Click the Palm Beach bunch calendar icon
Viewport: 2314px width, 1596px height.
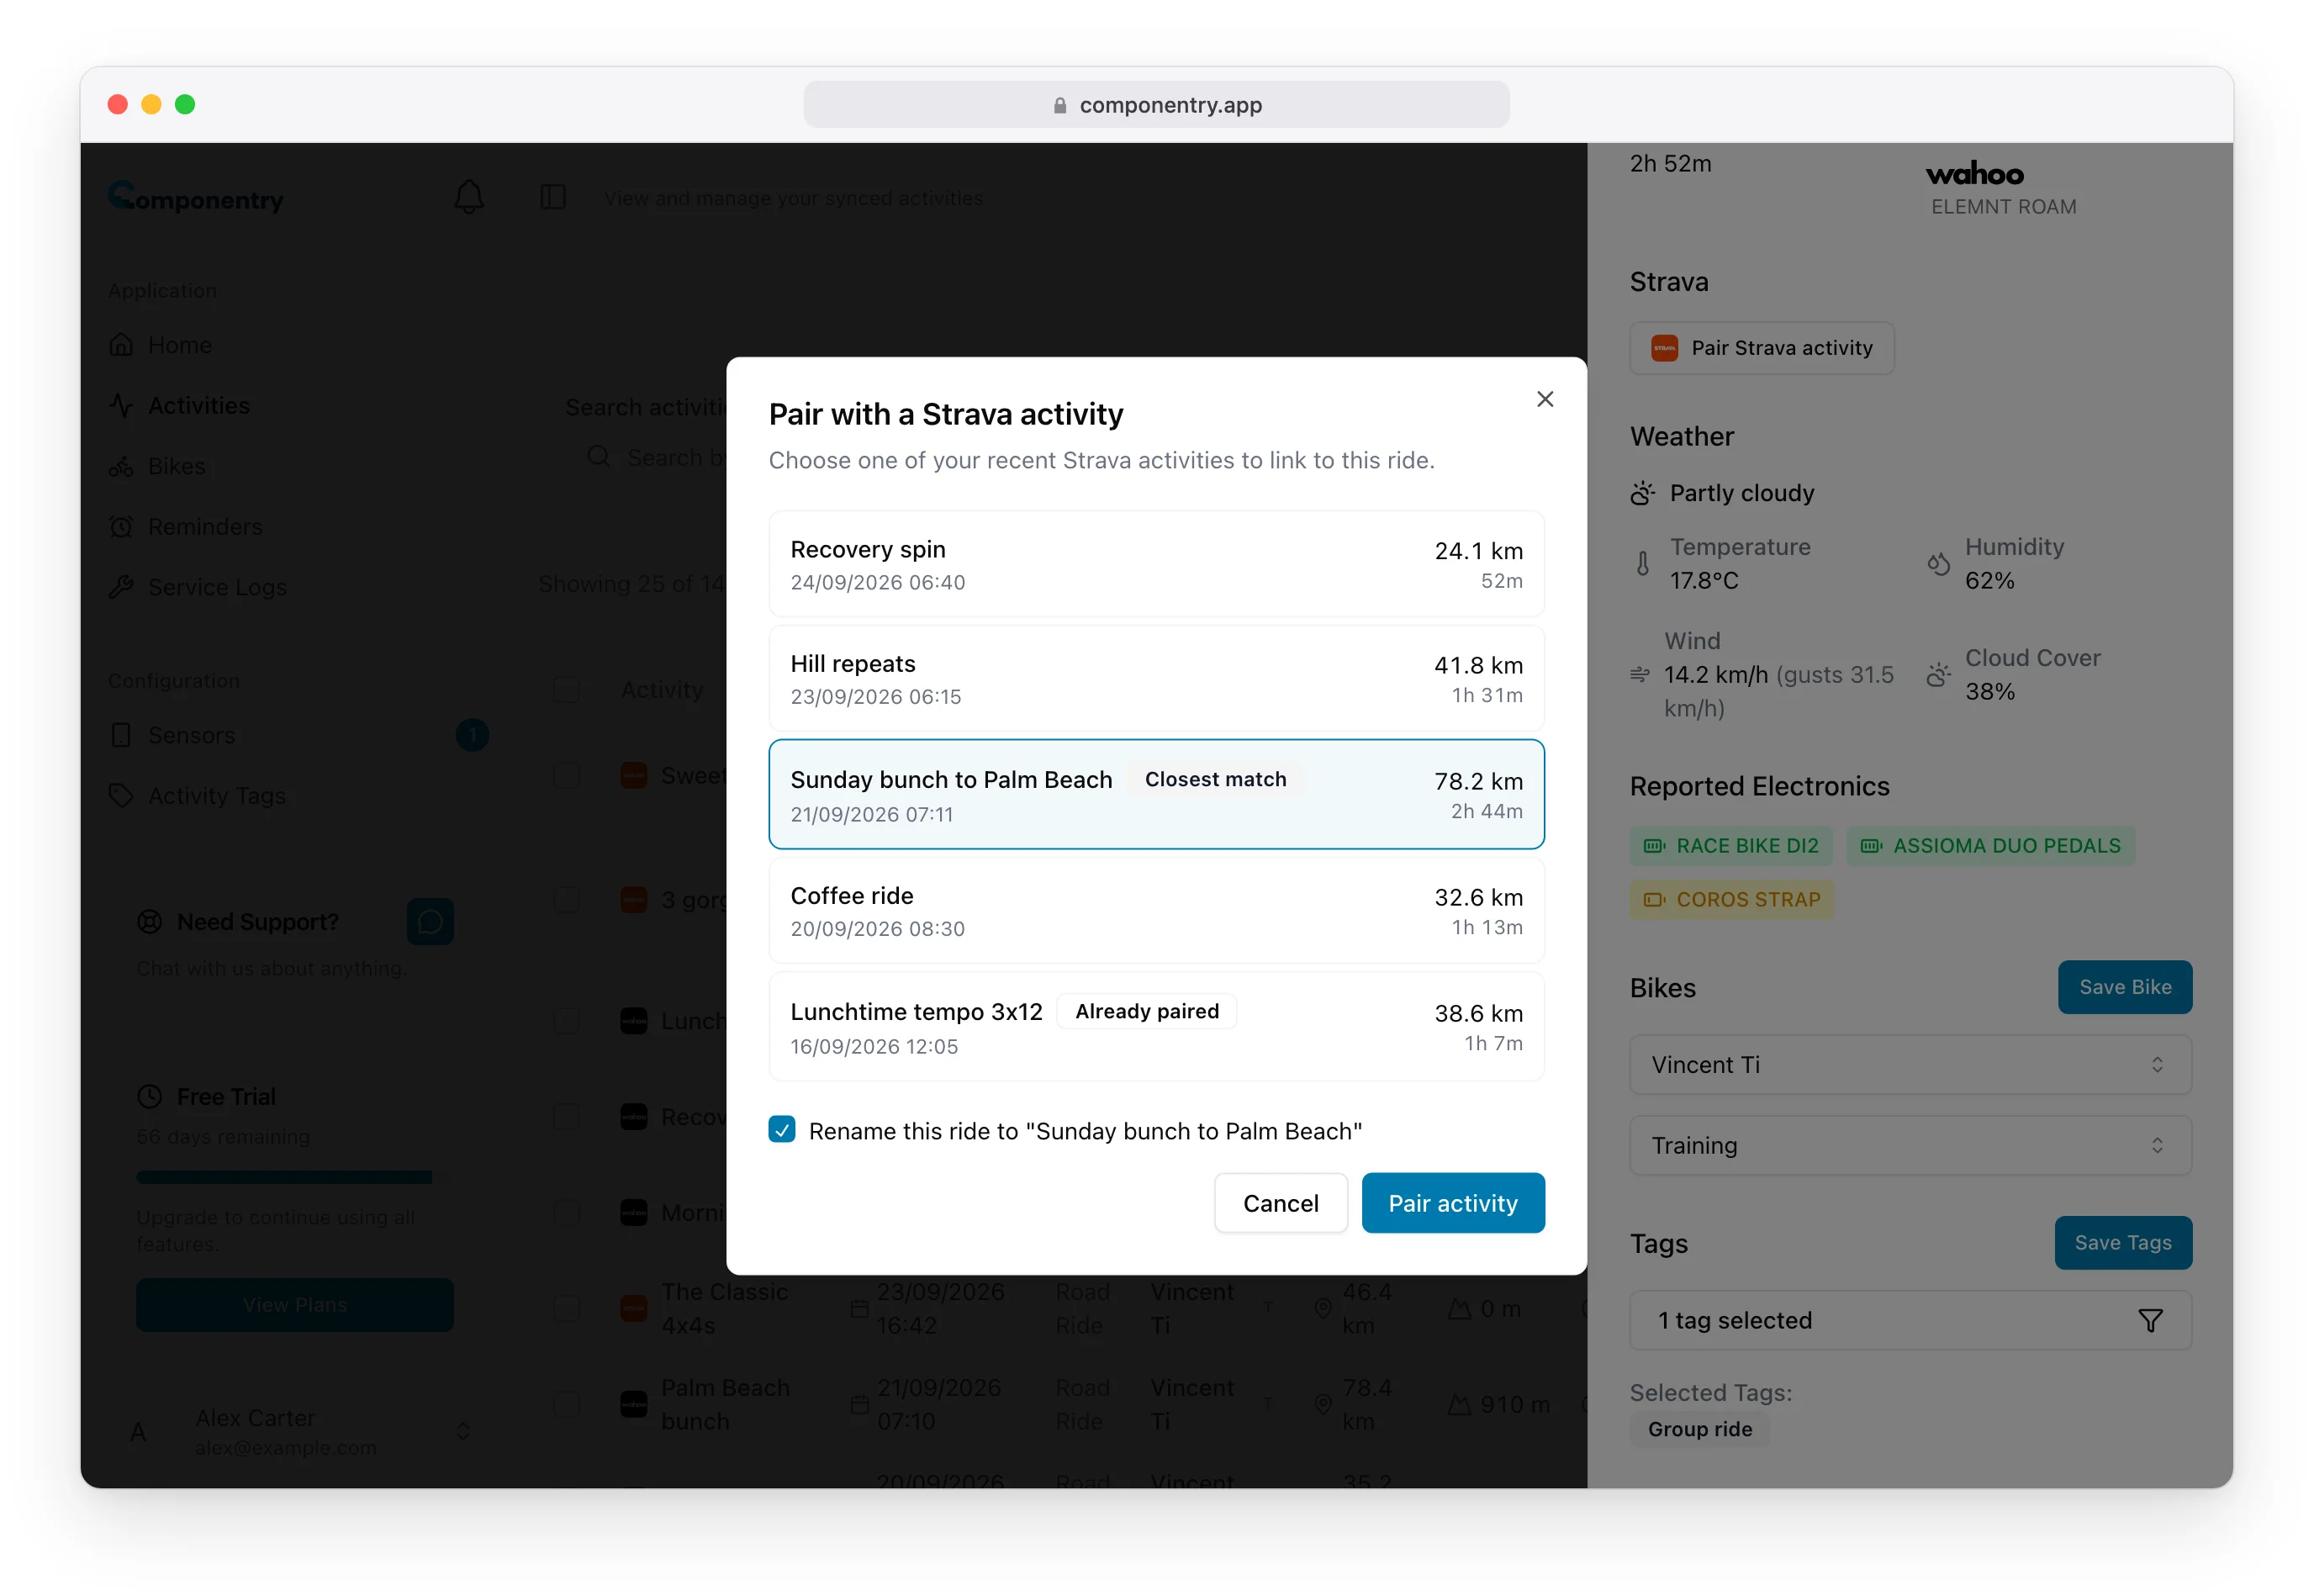(x=859, y=1404)
